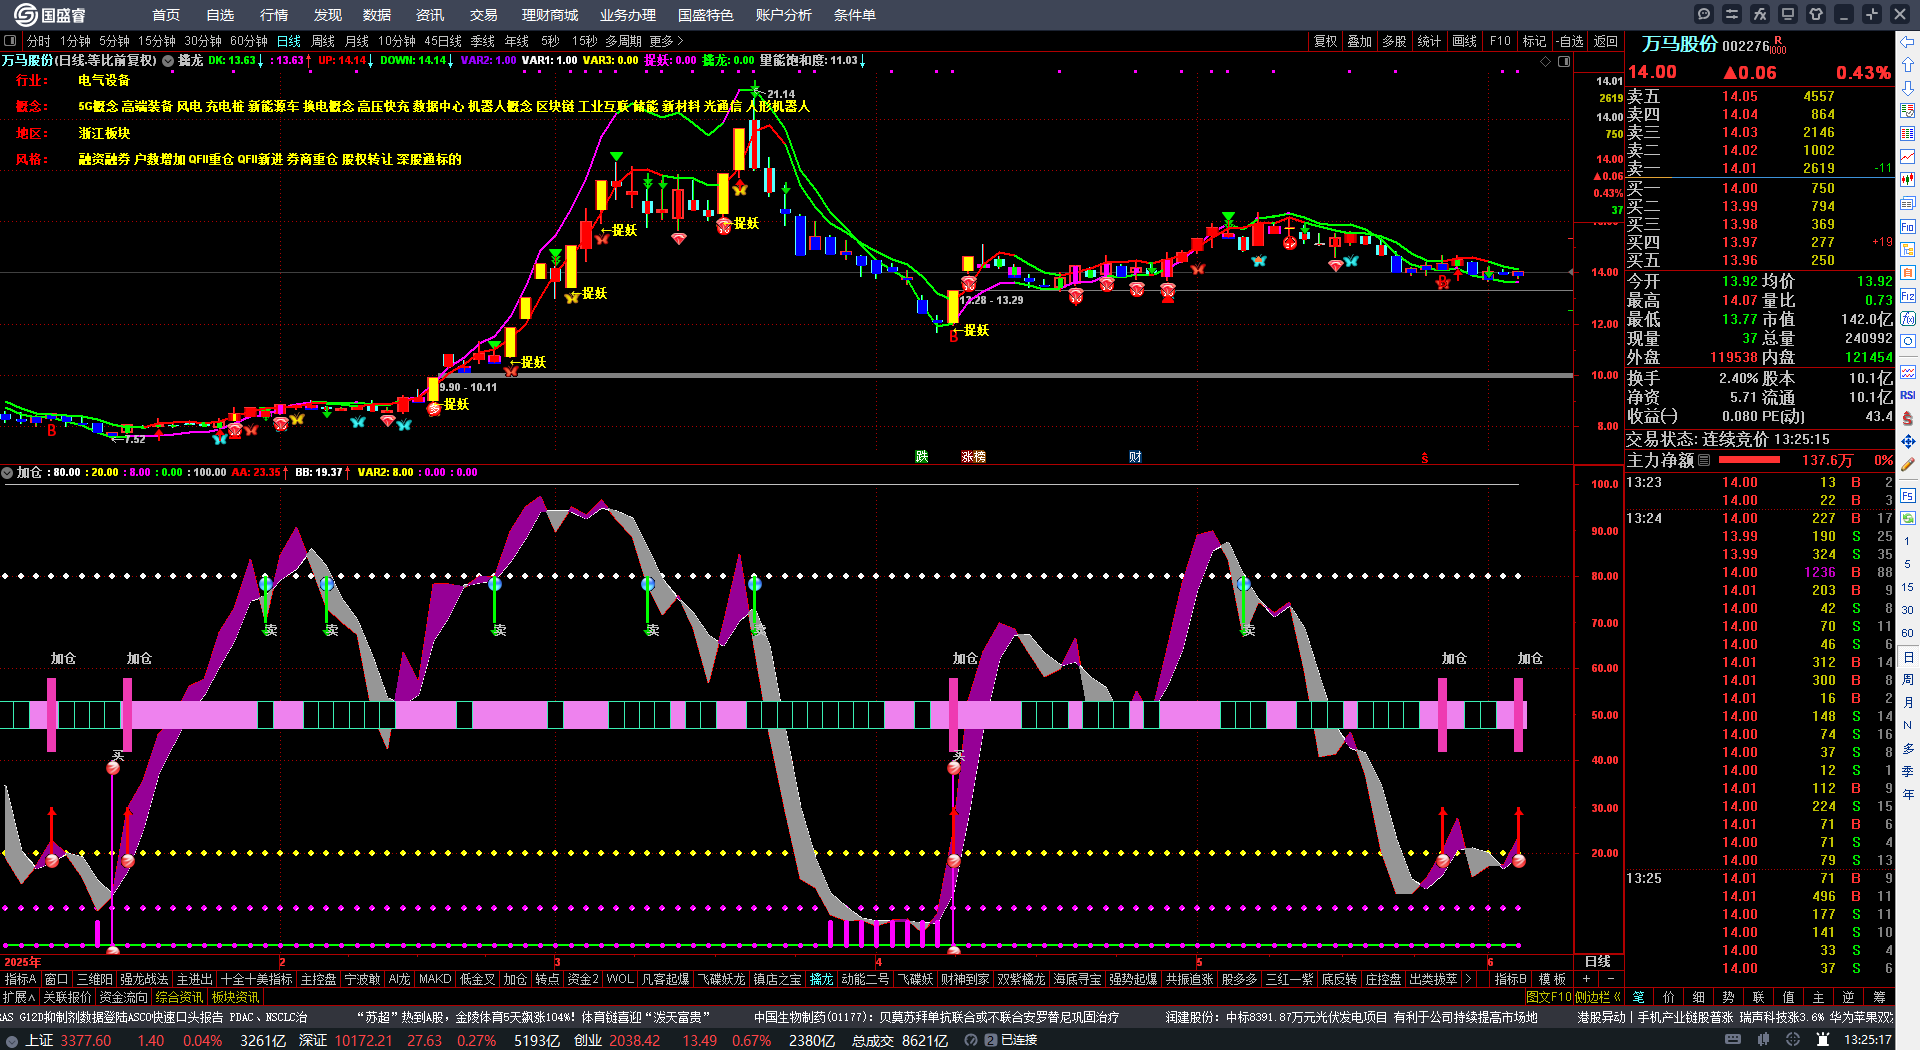Click the up-arrow icon in right sidebar
This screenshot has width=1920, height=1050.
coord(1908,65)
